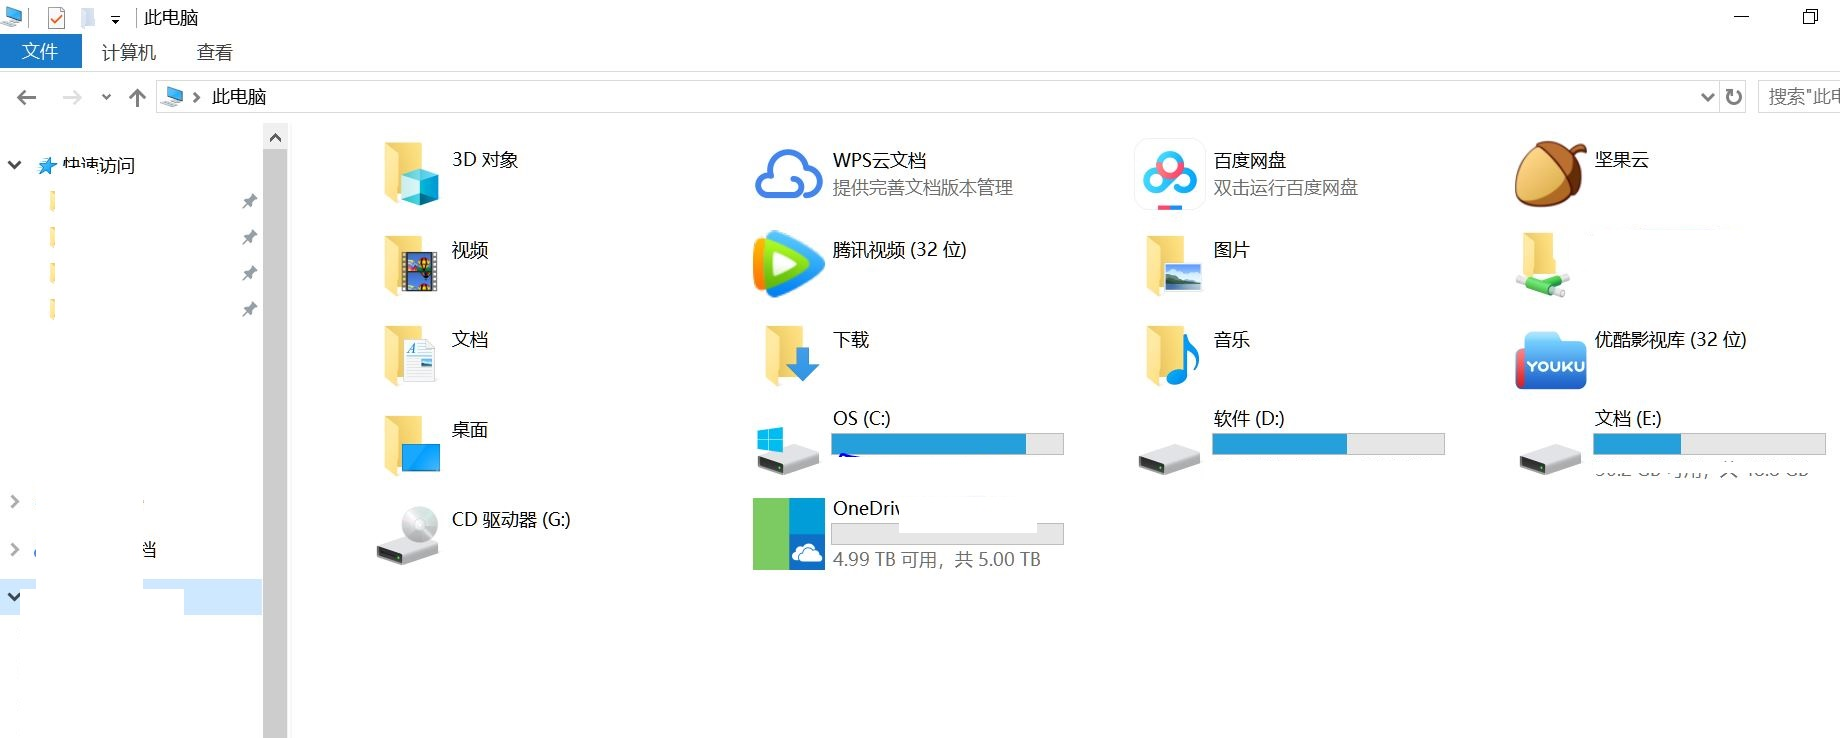This screenshot has height=738, width=1840.
Task: Click the first quick access pin icon
Action: click(x=249, y=201)
